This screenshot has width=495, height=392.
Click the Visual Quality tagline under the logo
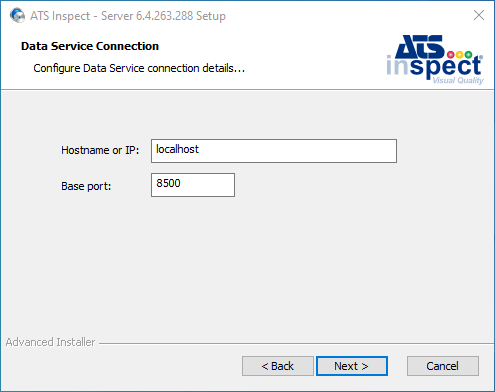point(458,80)
